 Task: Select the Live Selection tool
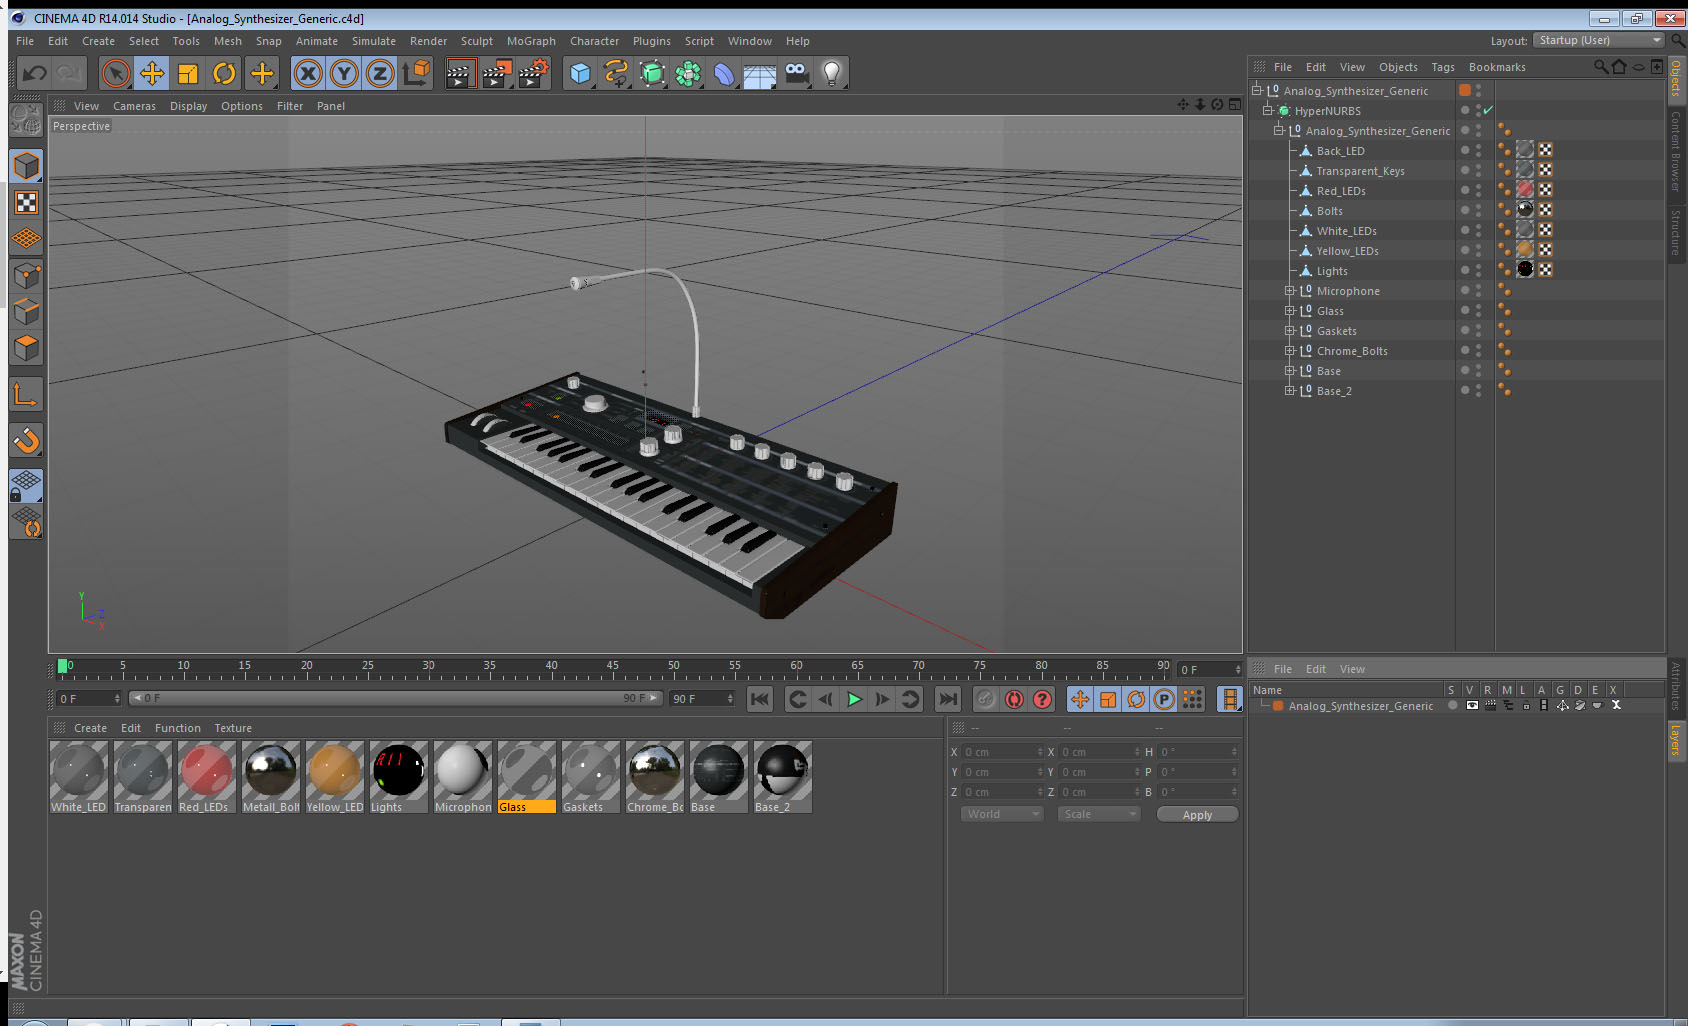coord(116,73)
